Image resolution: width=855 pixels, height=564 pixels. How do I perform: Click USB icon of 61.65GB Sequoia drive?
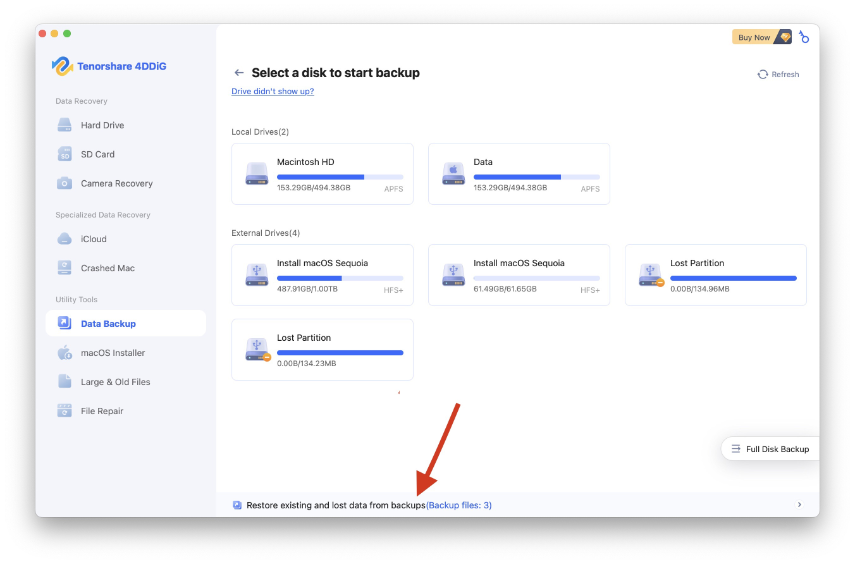(453, 275)
